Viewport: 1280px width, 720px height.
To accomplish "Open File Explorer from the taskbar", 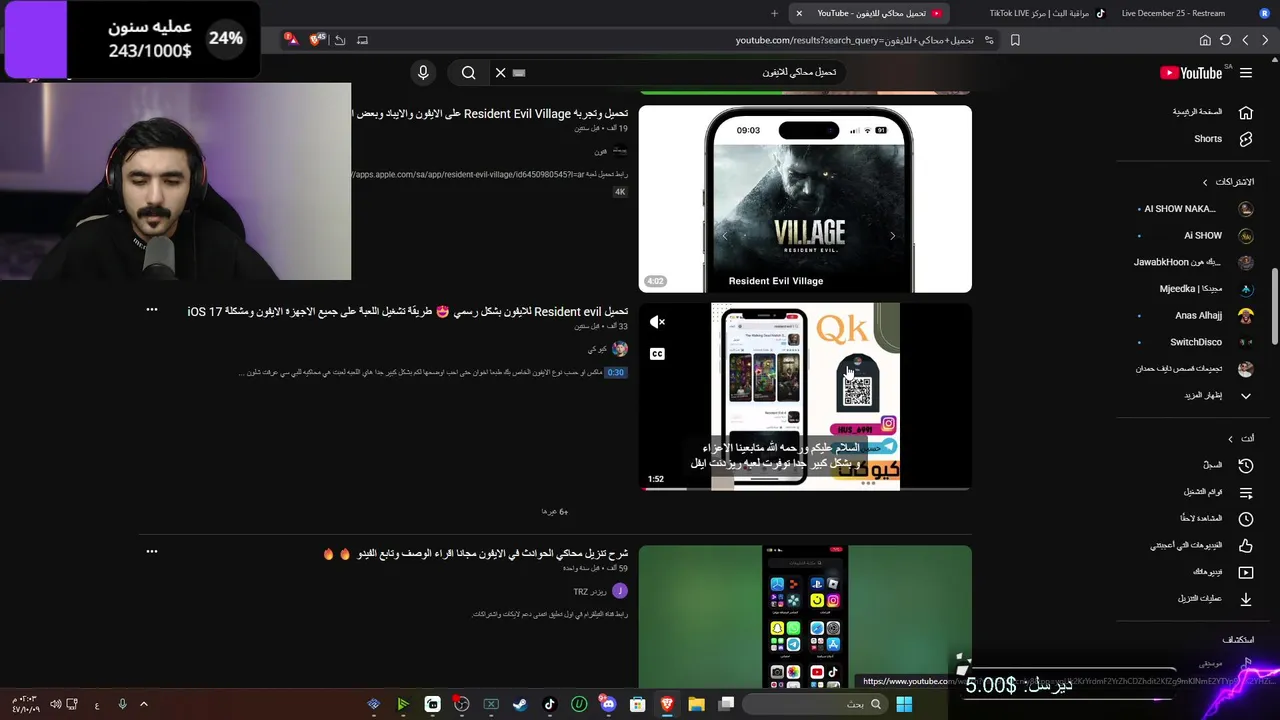I will point(696,704).
